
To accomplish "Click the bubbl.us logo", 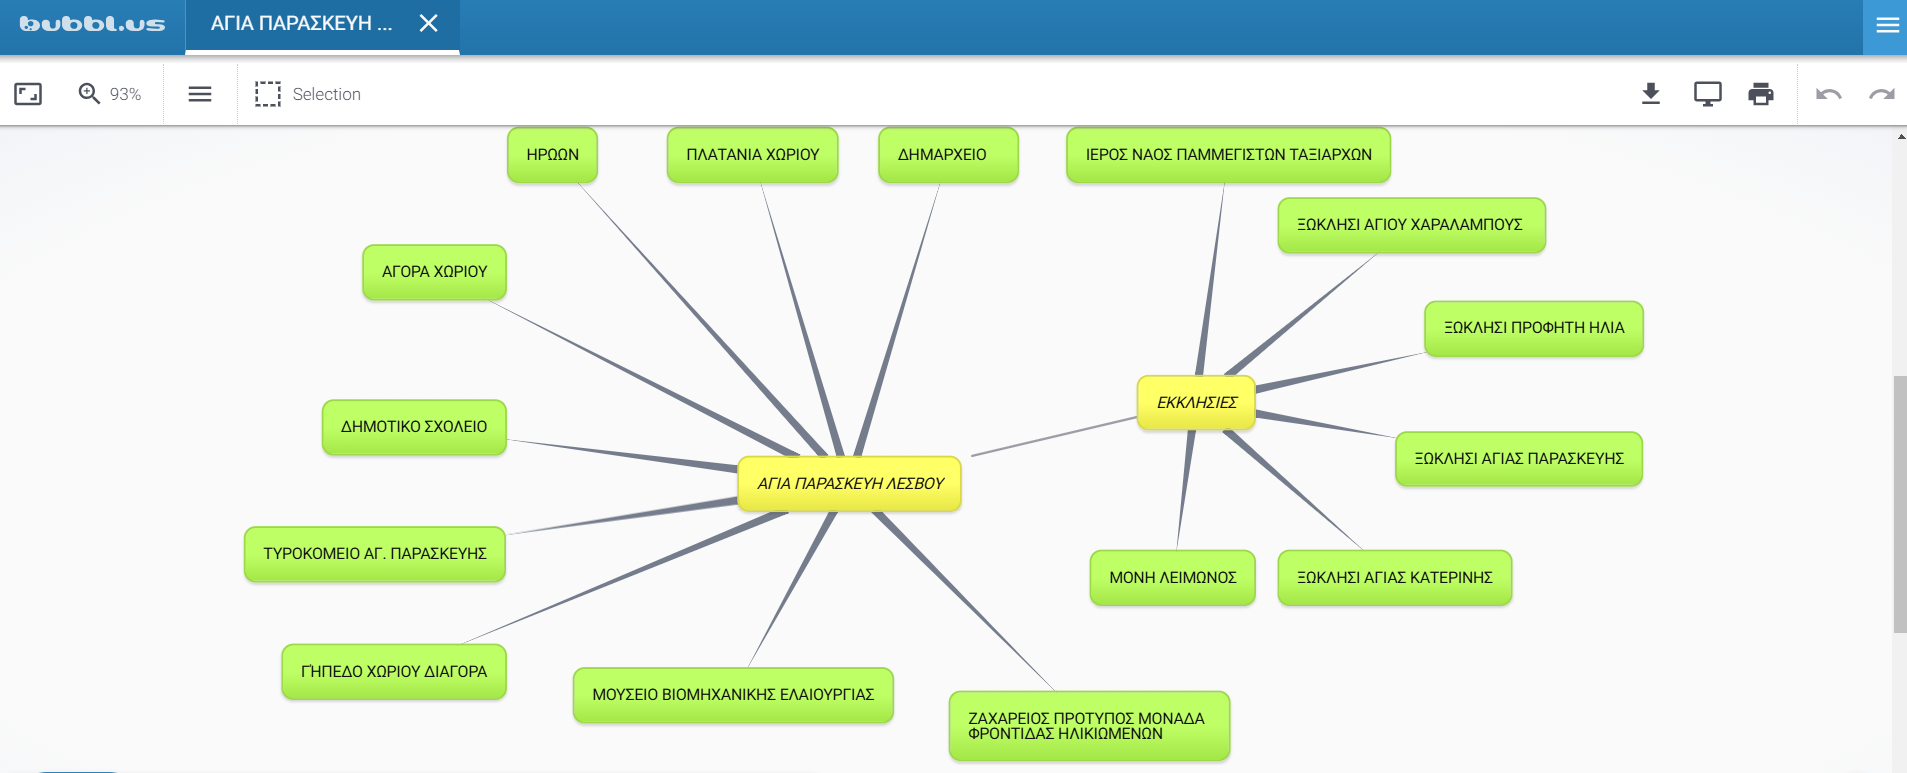I will pyautogui.click(x=92, y=24).
